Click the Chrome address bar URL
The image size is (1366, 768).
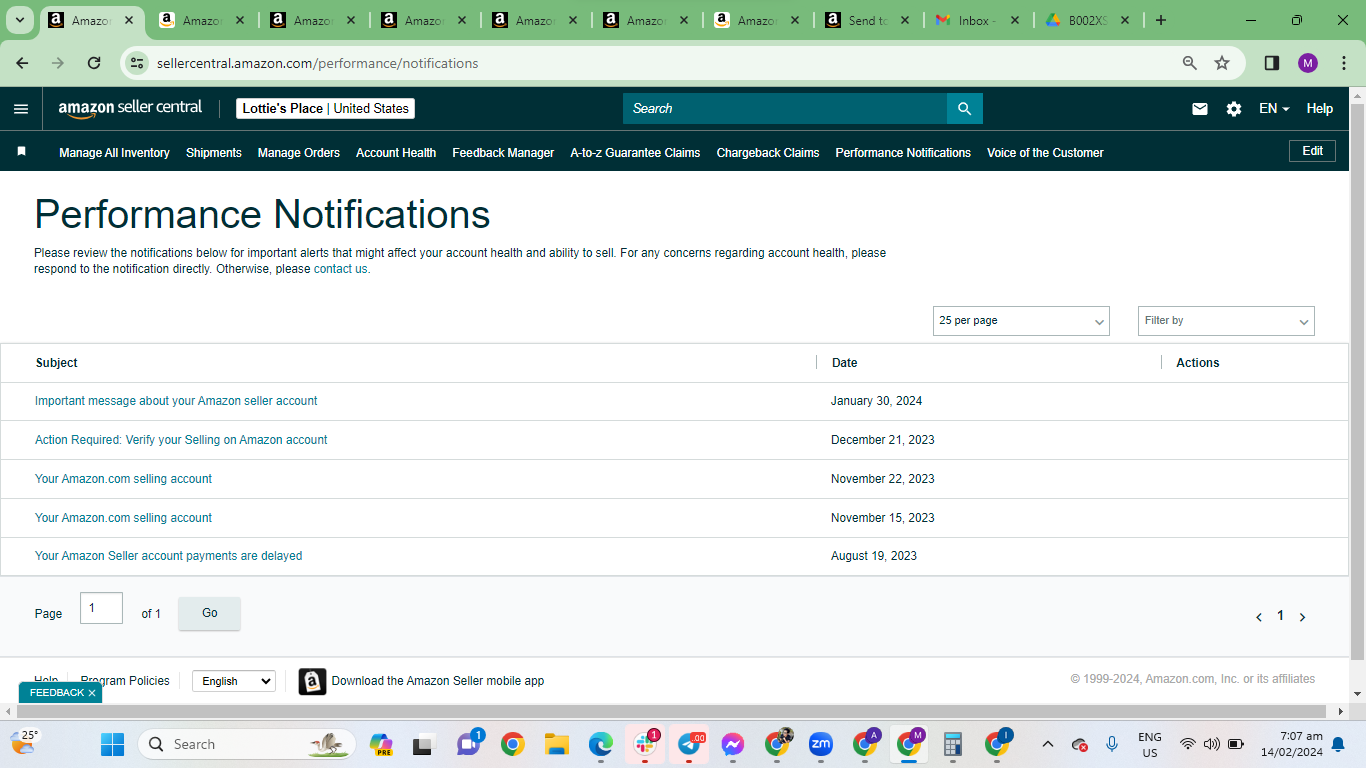coord(318,63)
